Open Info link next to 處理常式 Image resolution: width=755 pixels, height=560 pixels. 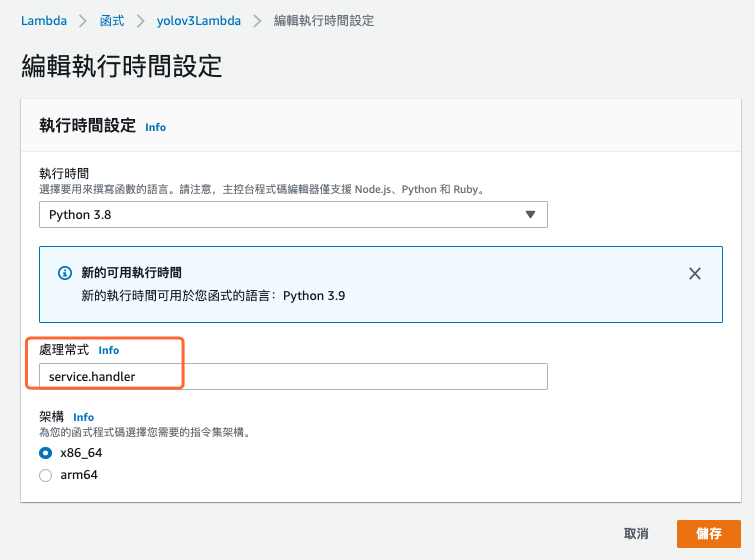coord(108,351)
